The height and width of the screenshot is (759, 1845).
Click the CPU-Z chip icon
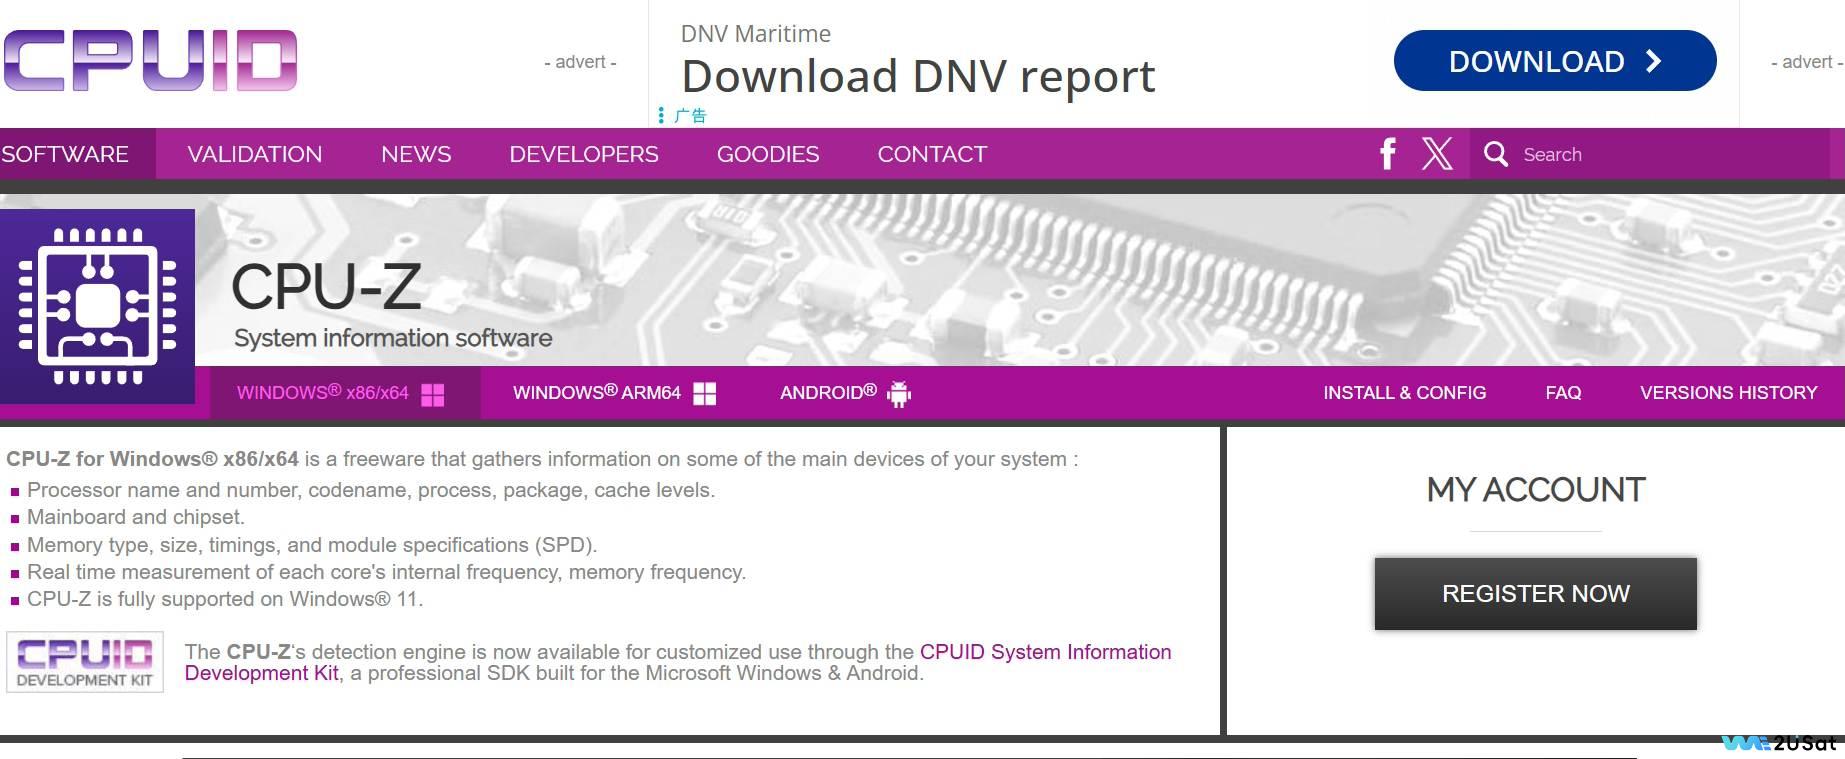click(97, 306)
